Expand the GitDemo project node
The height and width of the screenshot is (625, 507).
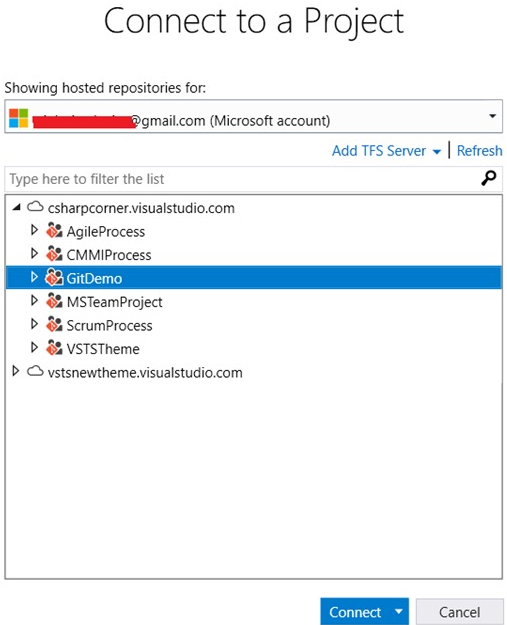coord(34,277)
